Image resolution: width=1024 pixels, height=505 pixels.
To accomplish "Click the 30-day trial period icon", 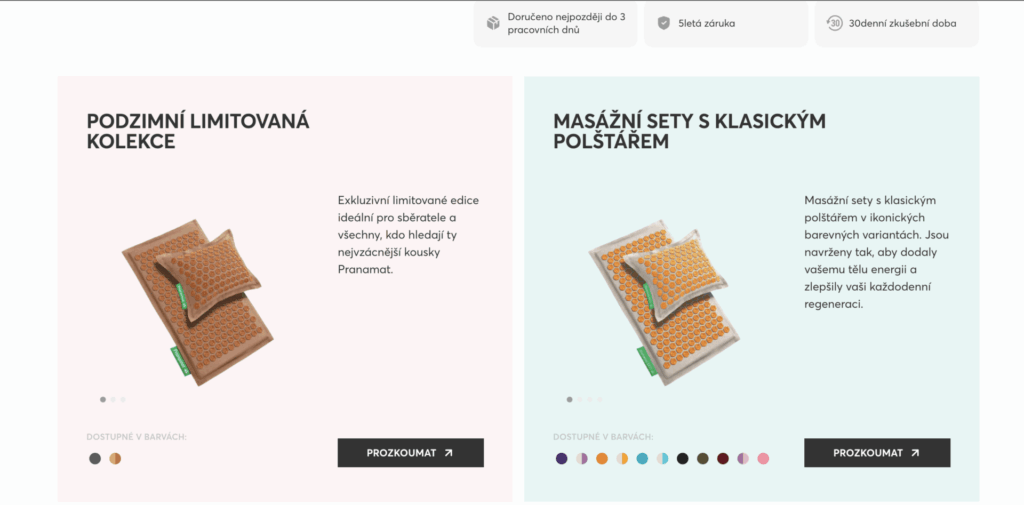I will (834, 23).
